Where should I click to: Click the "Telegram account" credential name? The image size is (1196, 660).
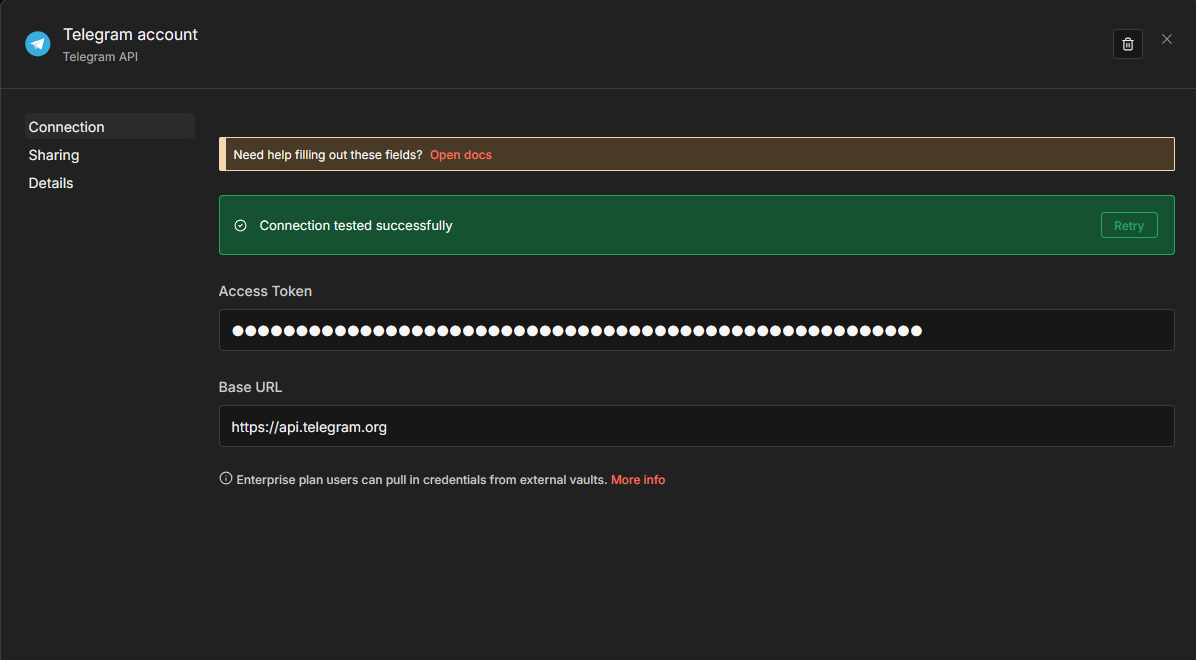click(x=130, y=34)
